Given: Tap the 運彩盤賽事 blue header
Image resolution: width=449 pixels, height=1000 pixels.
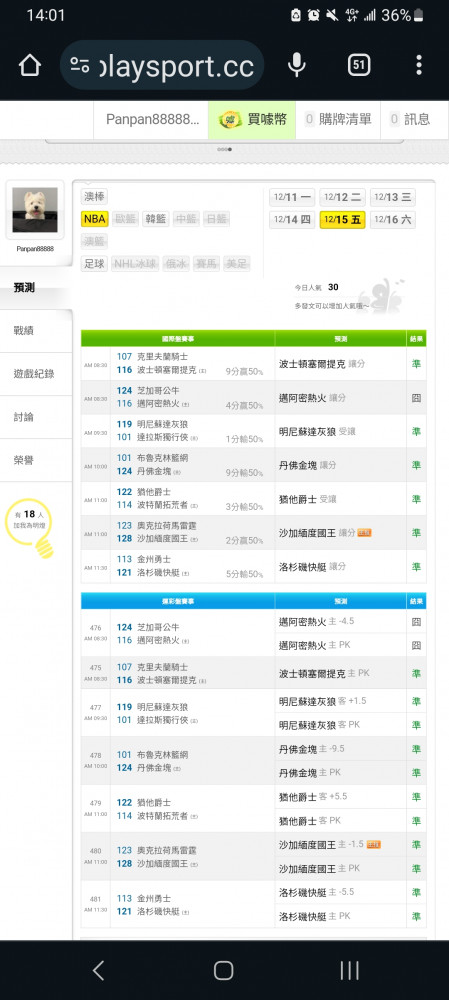Looking at the screenshot, I should click(178, 601).
